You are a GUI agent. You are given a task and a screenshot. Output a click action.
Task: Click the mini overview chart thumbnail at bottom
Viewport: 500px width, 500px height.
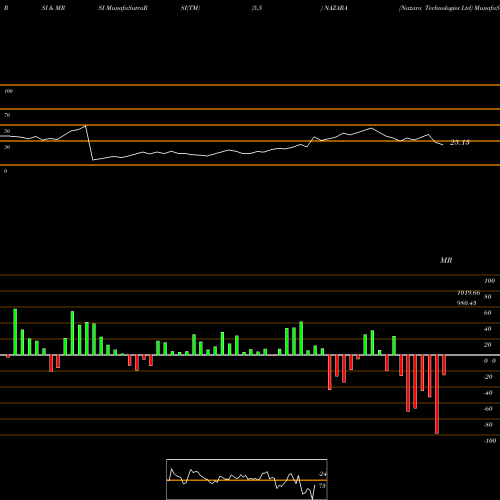[247, 479]
